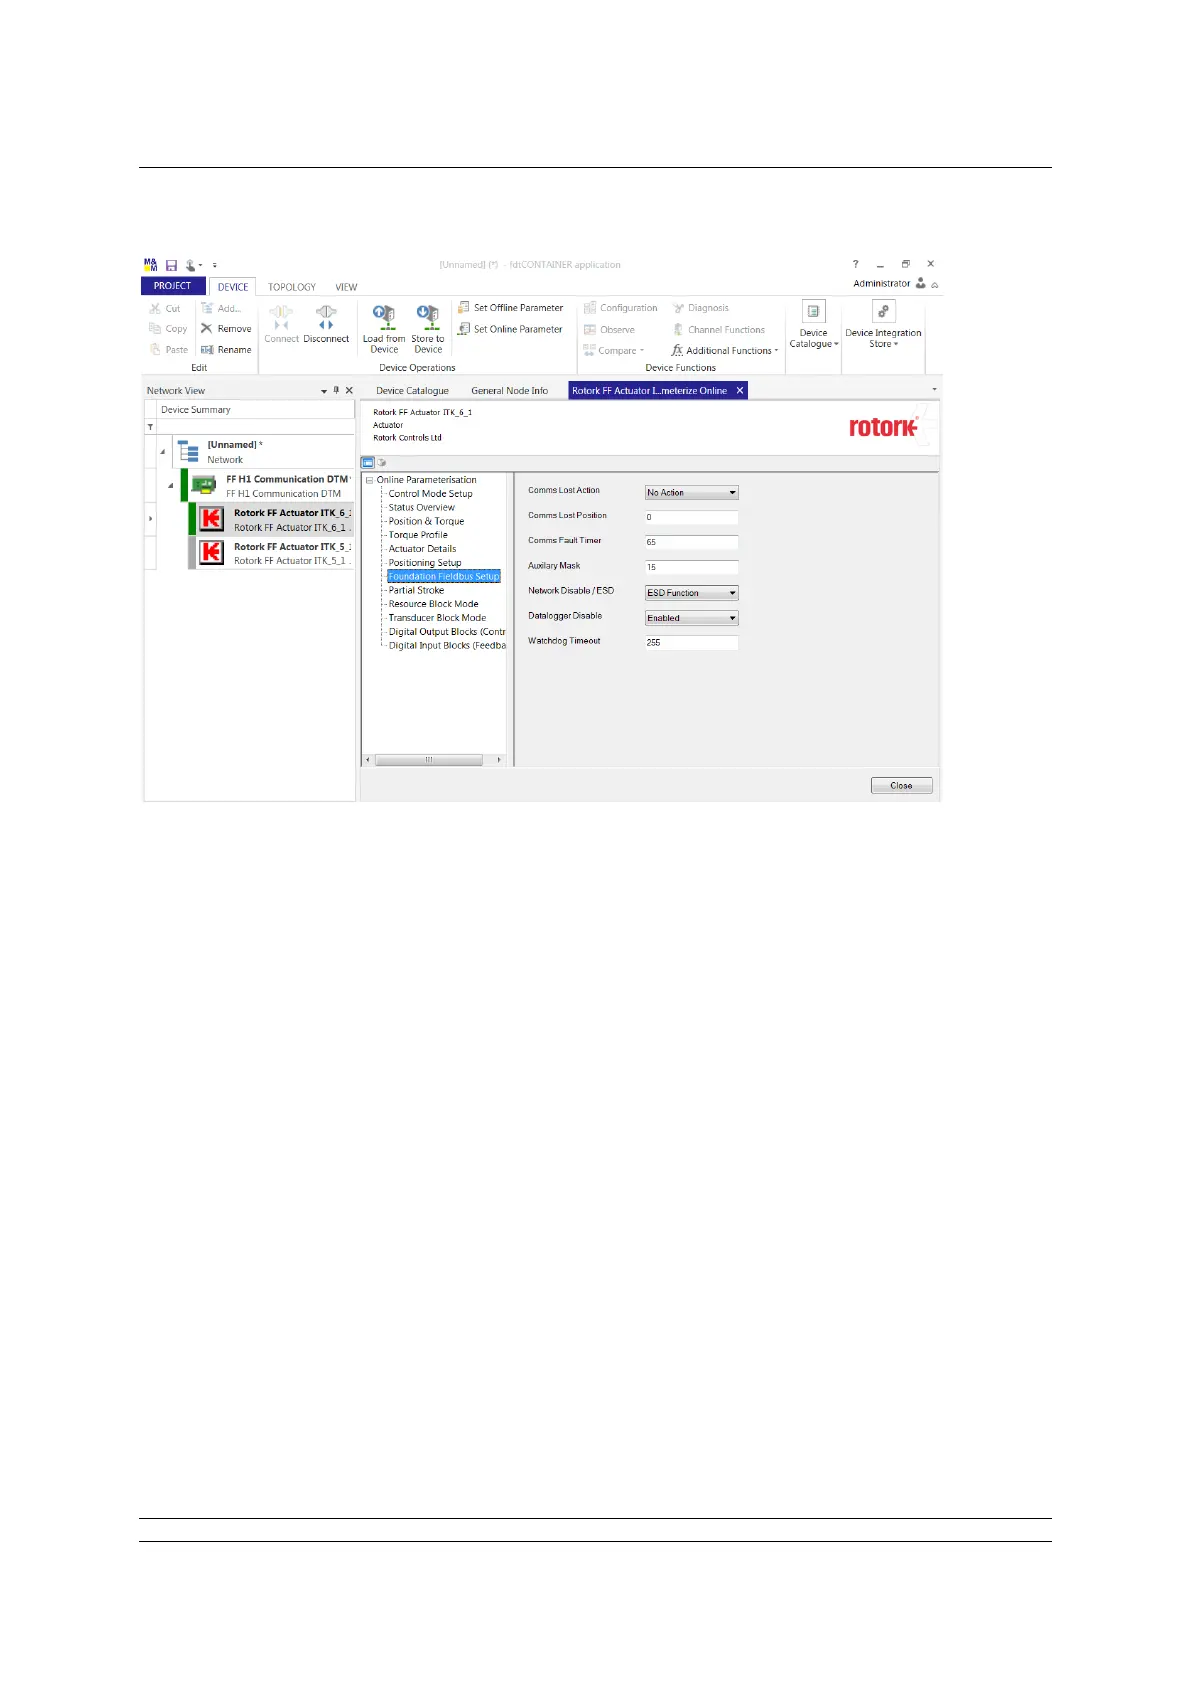Screen dimensions: 1191x1684
Task: Click Store to Device icon
Action: (x=428, y=317)
